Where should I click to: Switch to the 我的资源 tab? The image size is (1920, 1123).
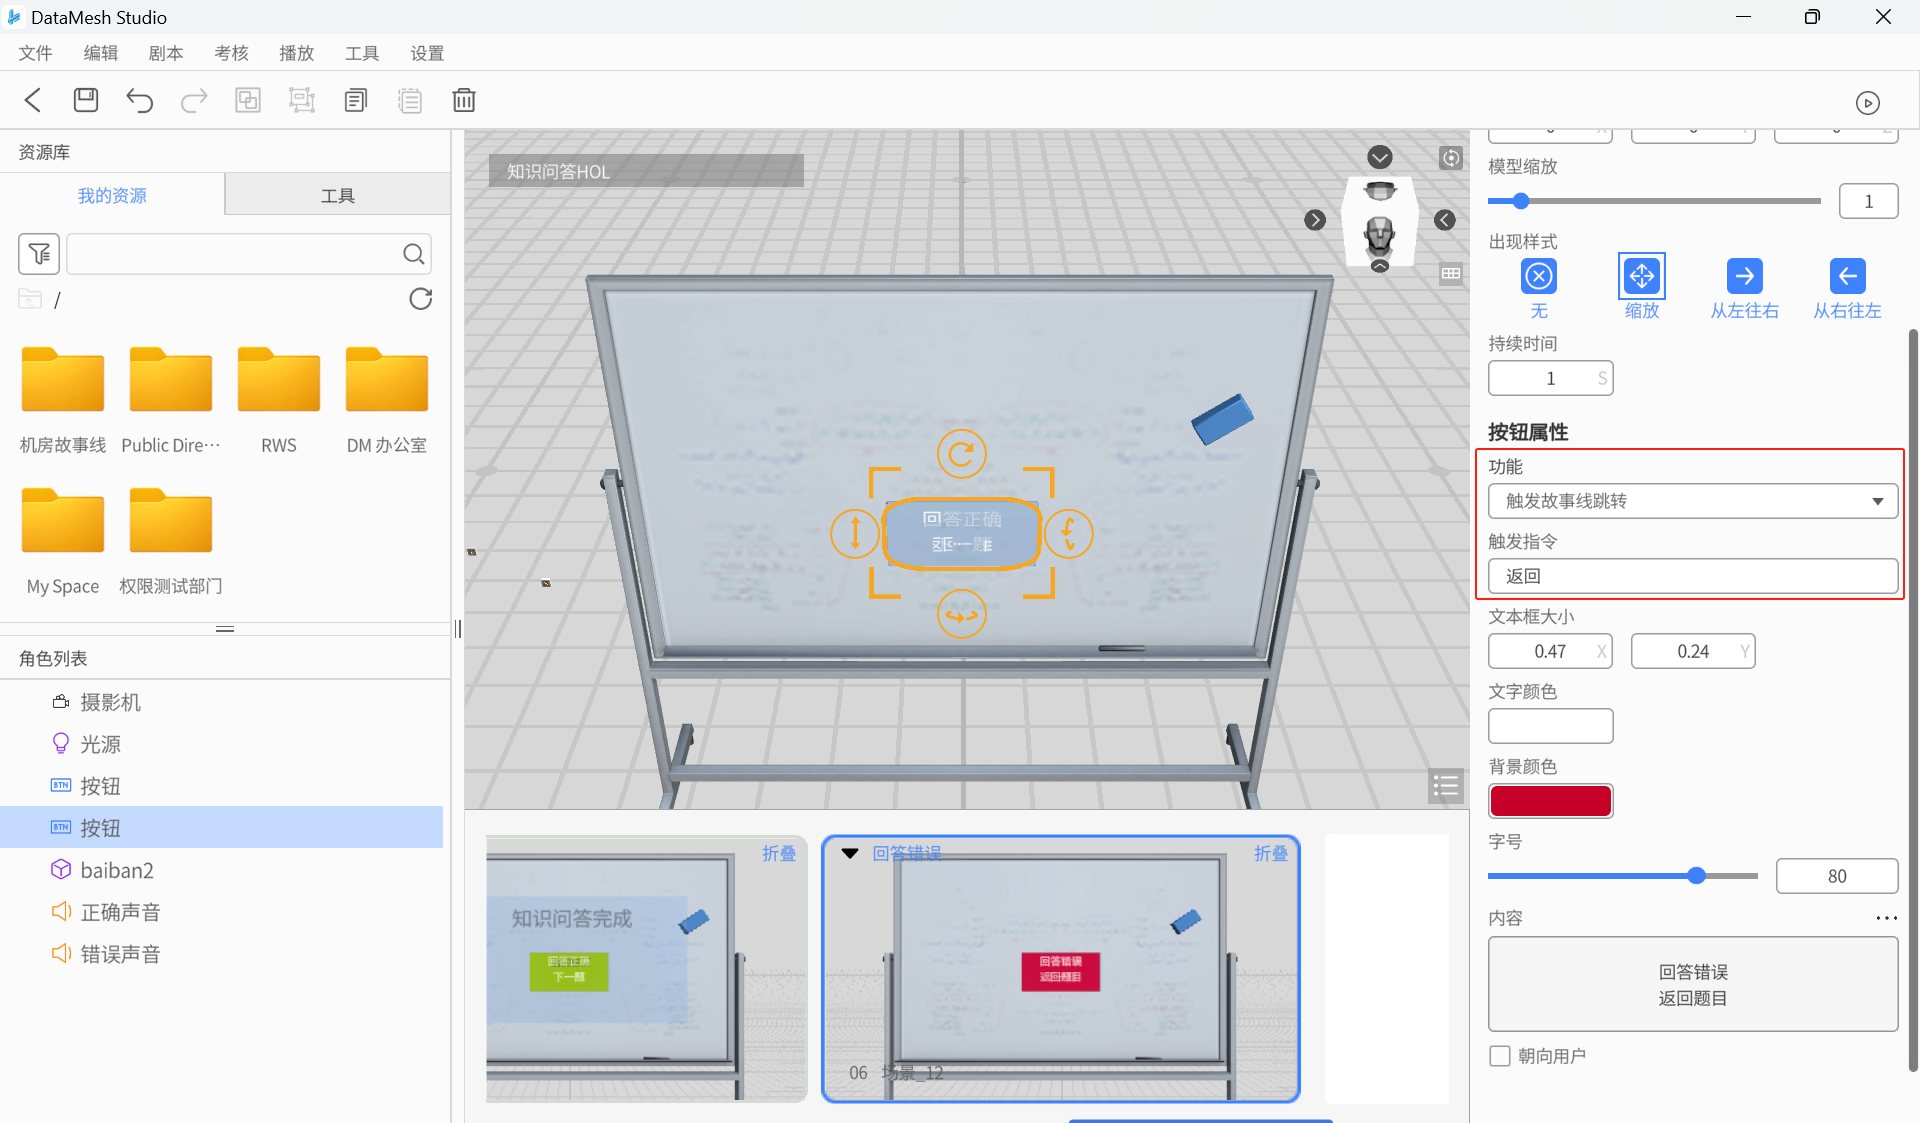coord(112,195)
